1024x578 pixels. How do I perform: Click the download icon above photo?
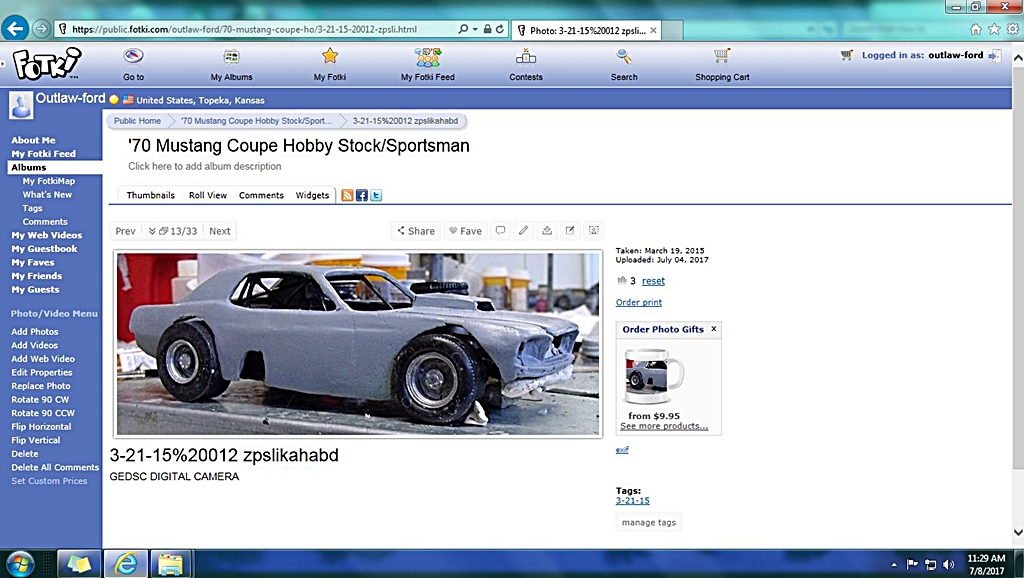547,231
